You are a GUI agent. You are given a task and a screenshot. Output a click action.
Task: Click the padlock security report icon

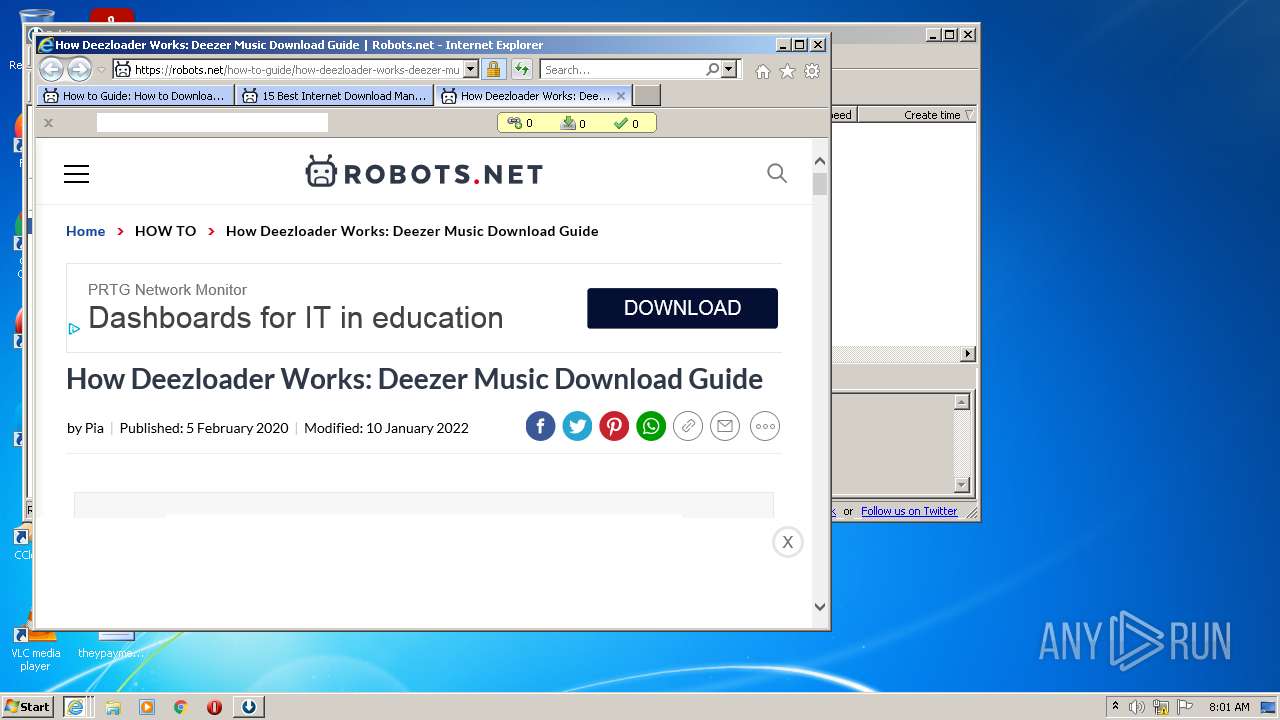click(493, 70)
